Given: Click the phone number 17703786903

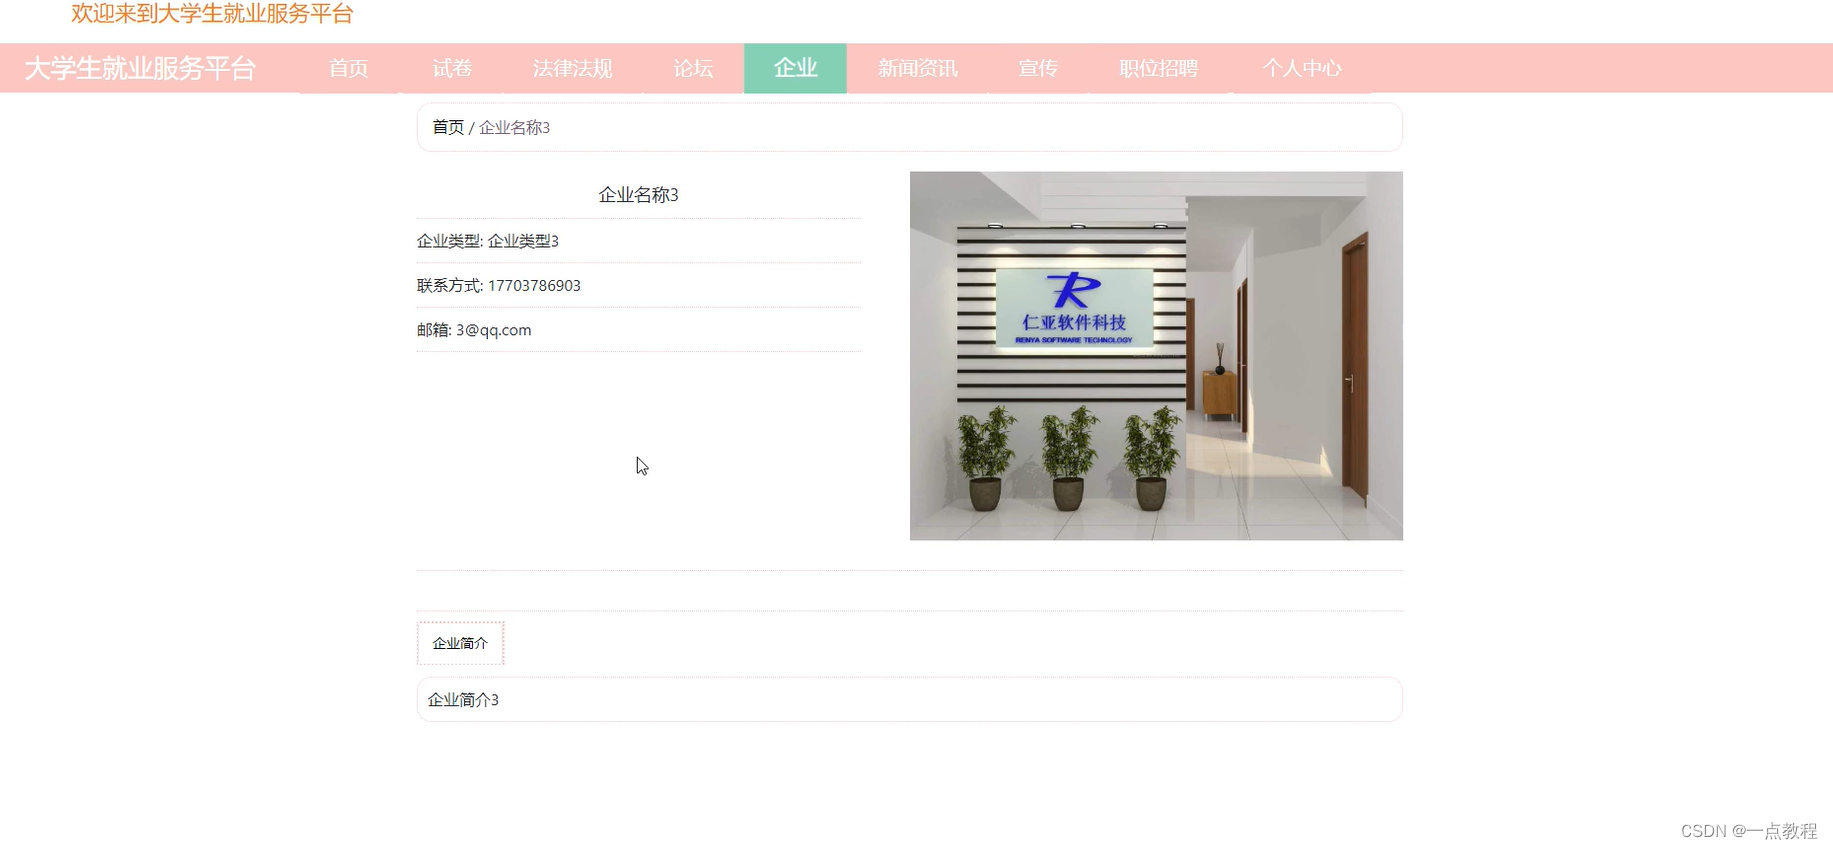Looking at the screenshot, I should (x=534, y=286).
